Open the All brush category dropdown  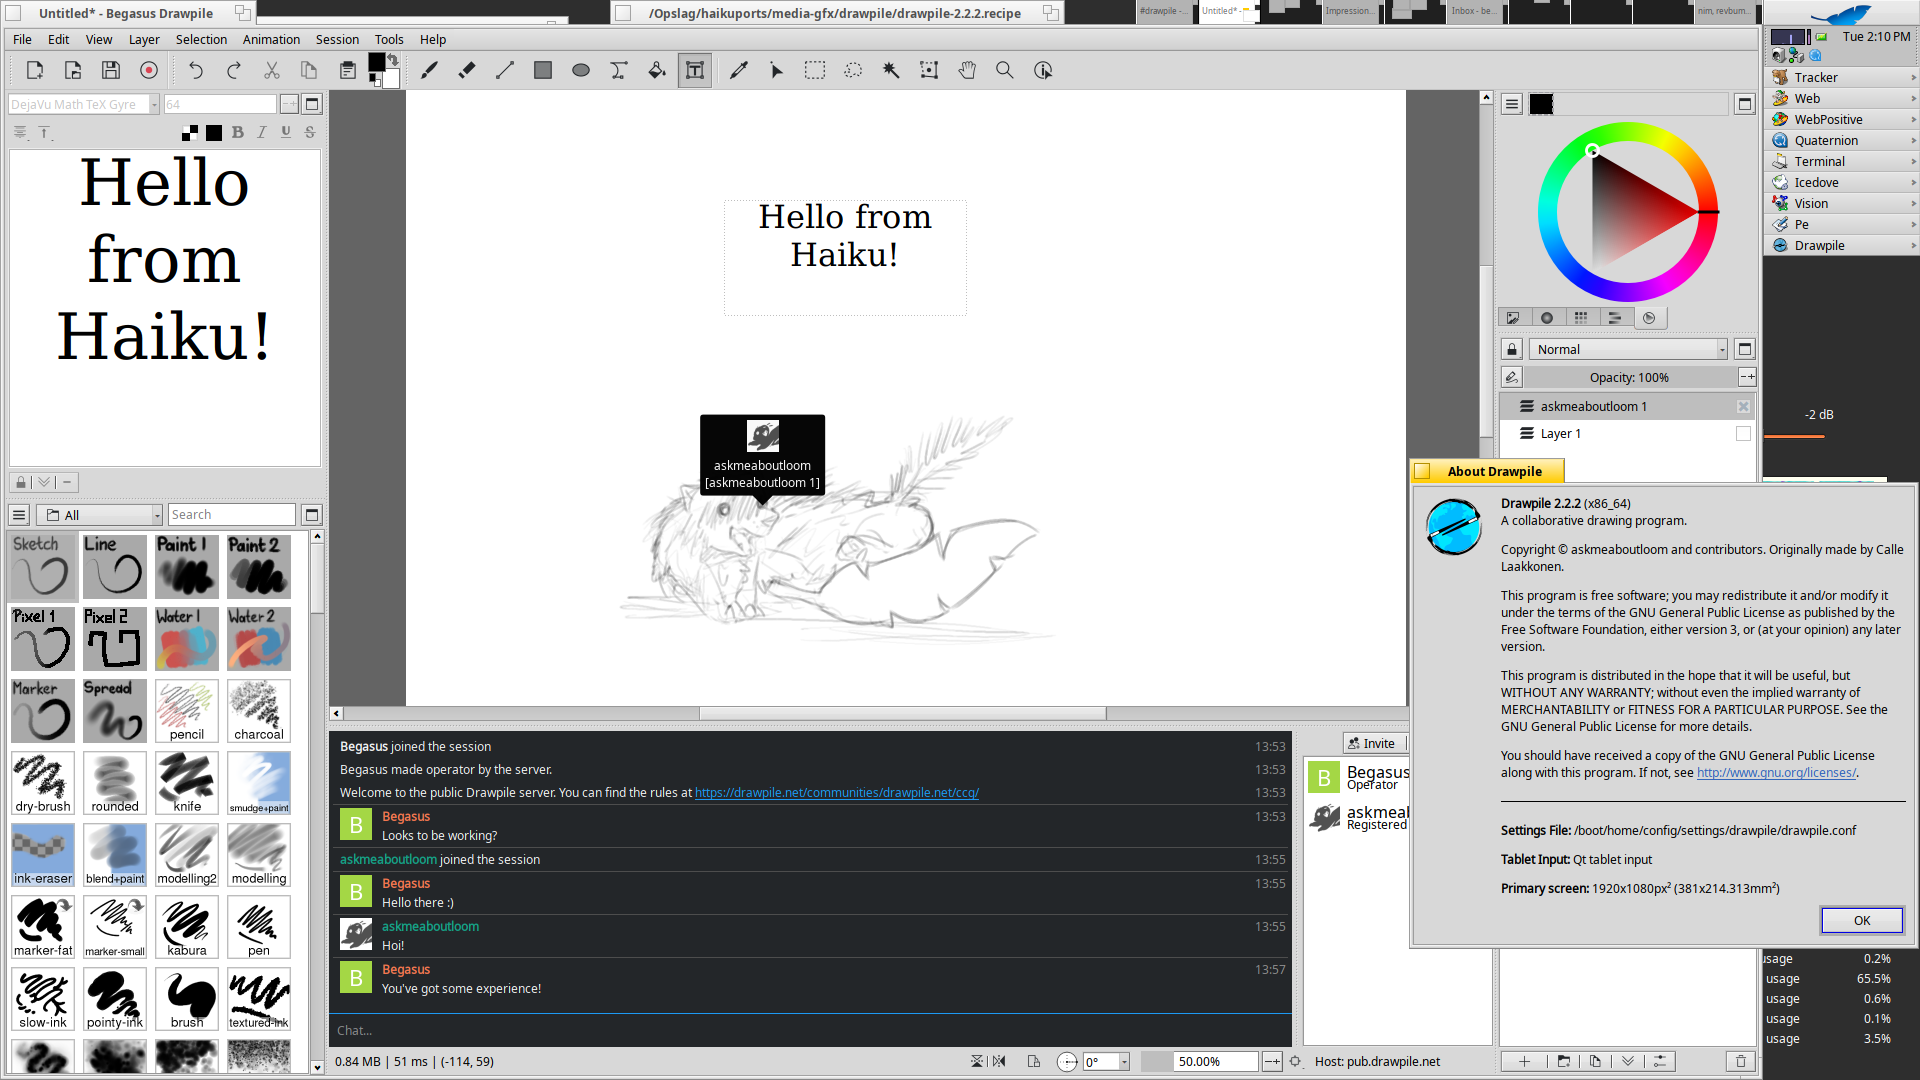(99, 515)
